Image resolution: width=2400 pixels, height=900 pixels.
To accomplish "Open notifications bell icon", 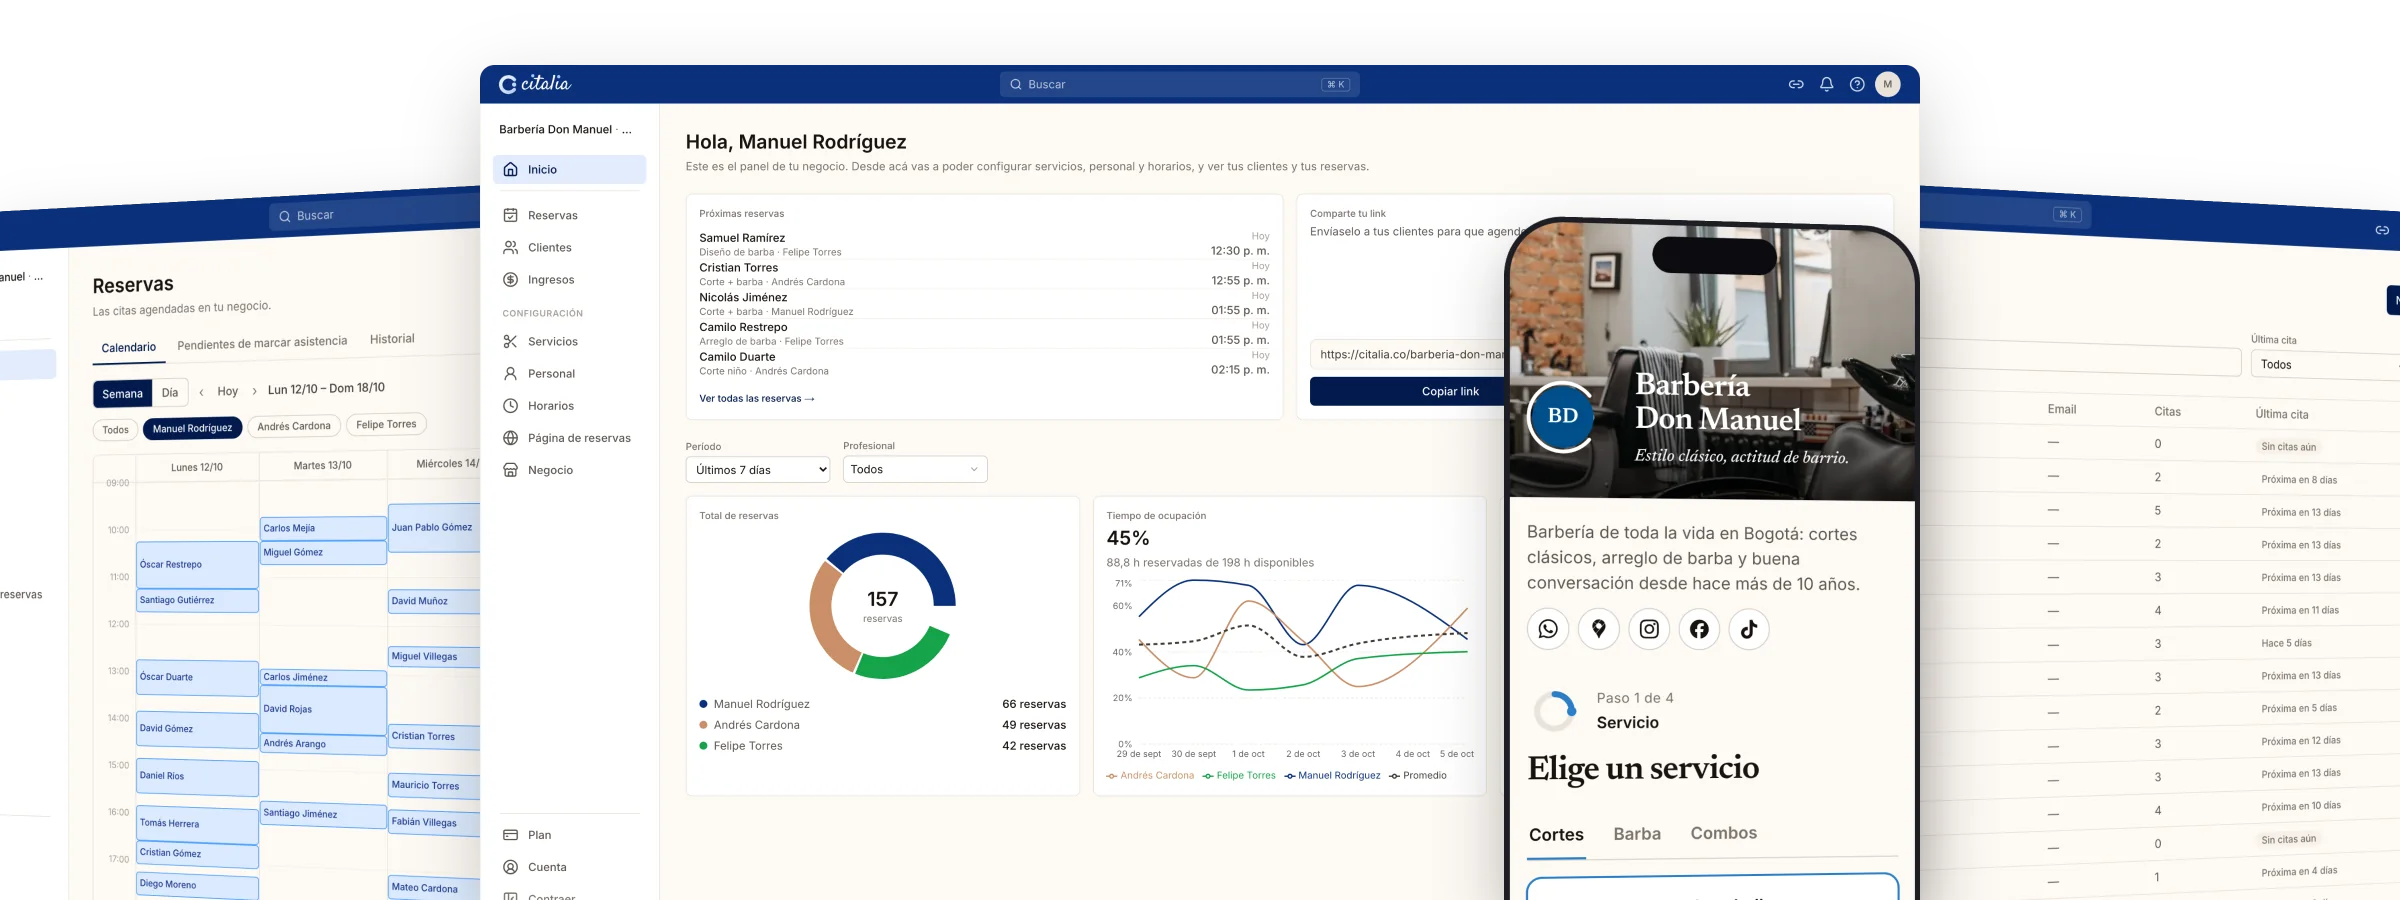I will 1826,85.
